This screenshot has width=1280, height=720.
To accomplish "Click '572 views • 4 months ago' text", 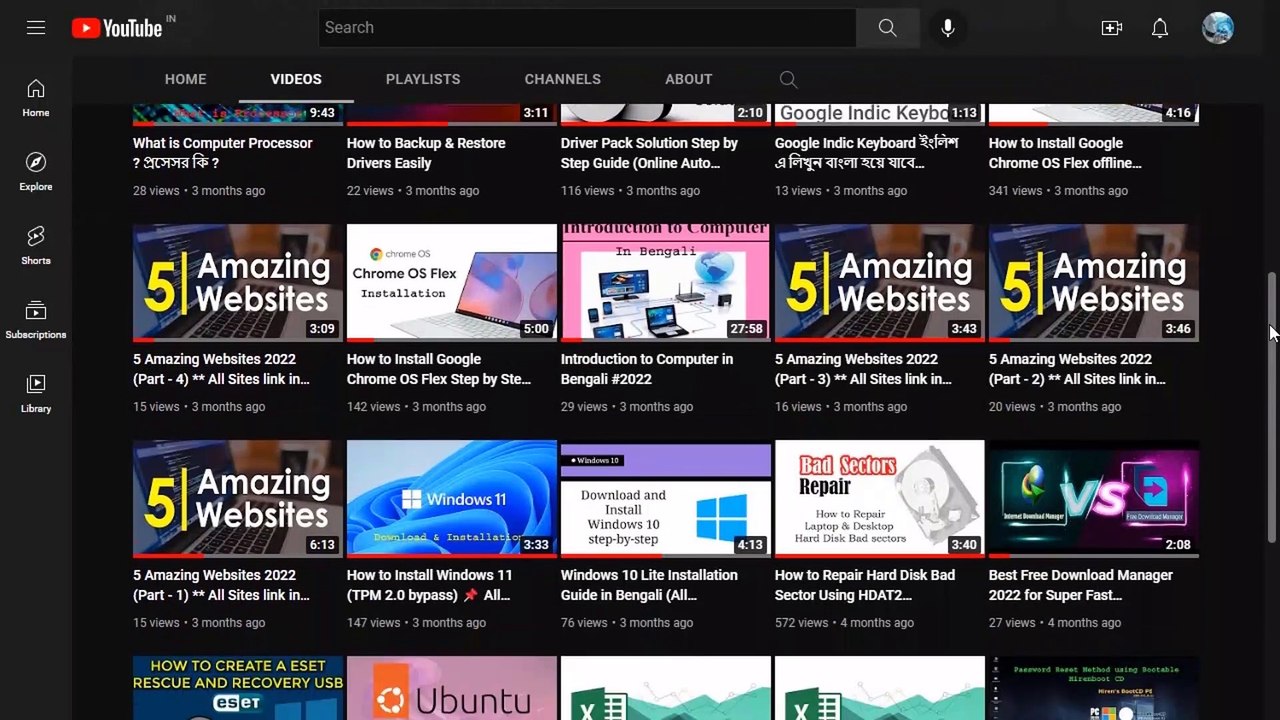I will pos(844,623).
